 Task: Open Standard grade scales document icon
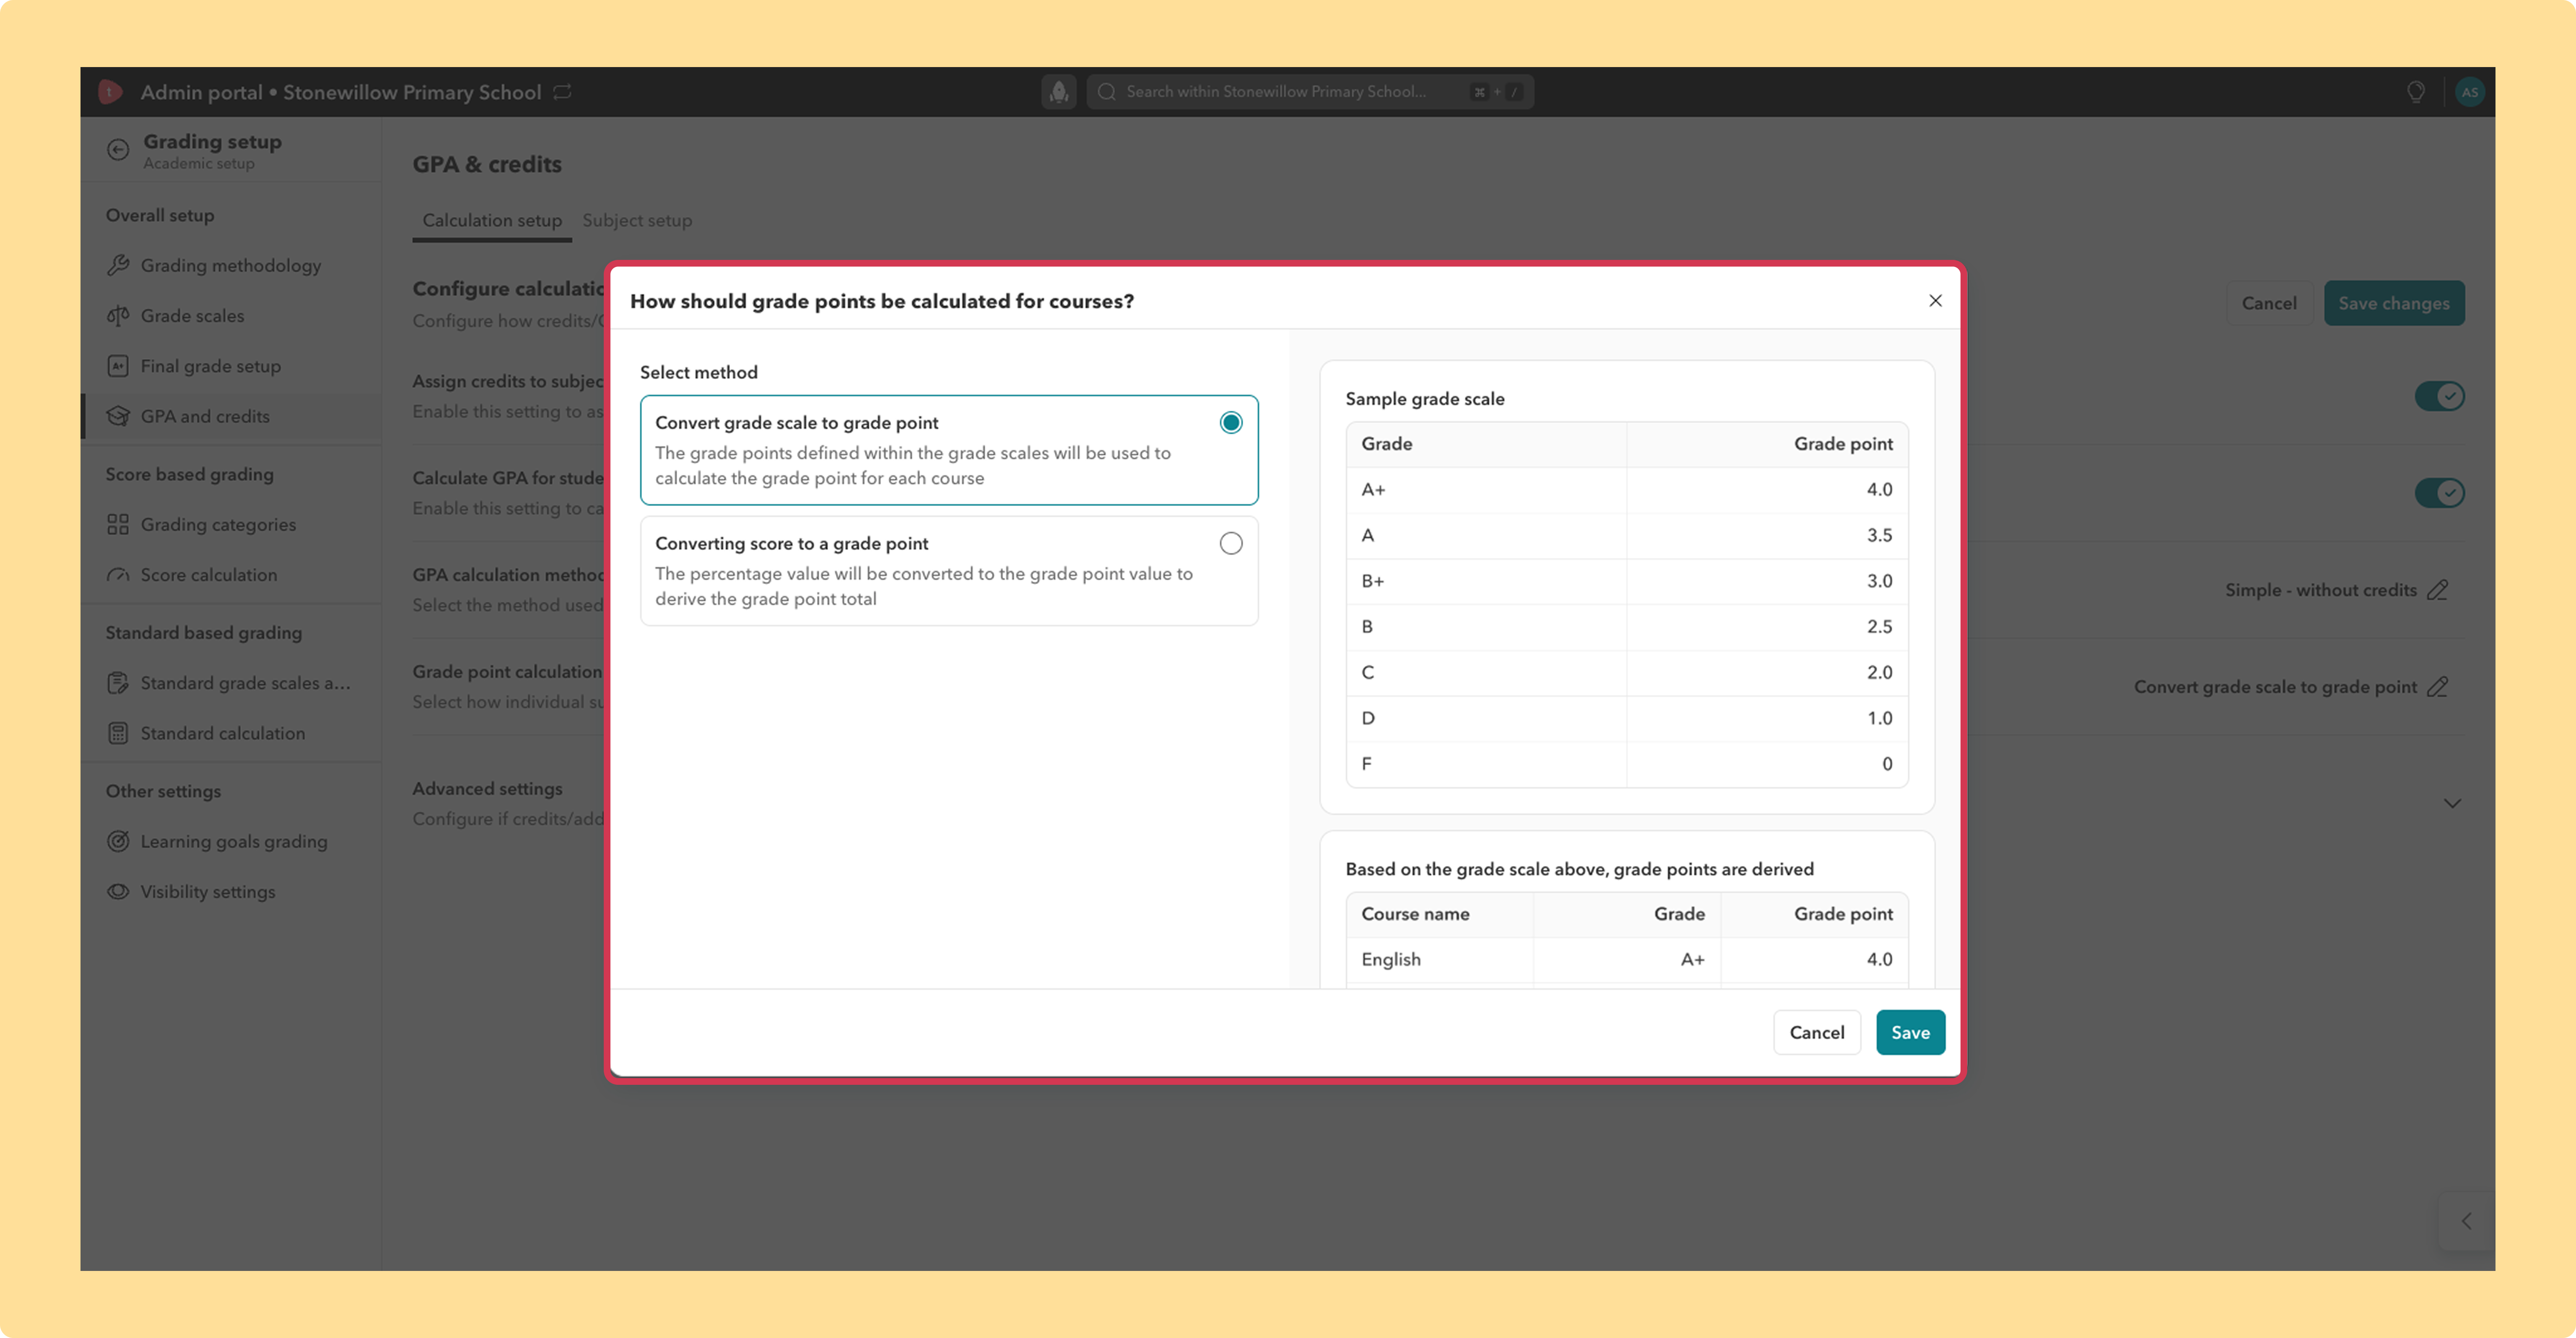tap(118, 683)
